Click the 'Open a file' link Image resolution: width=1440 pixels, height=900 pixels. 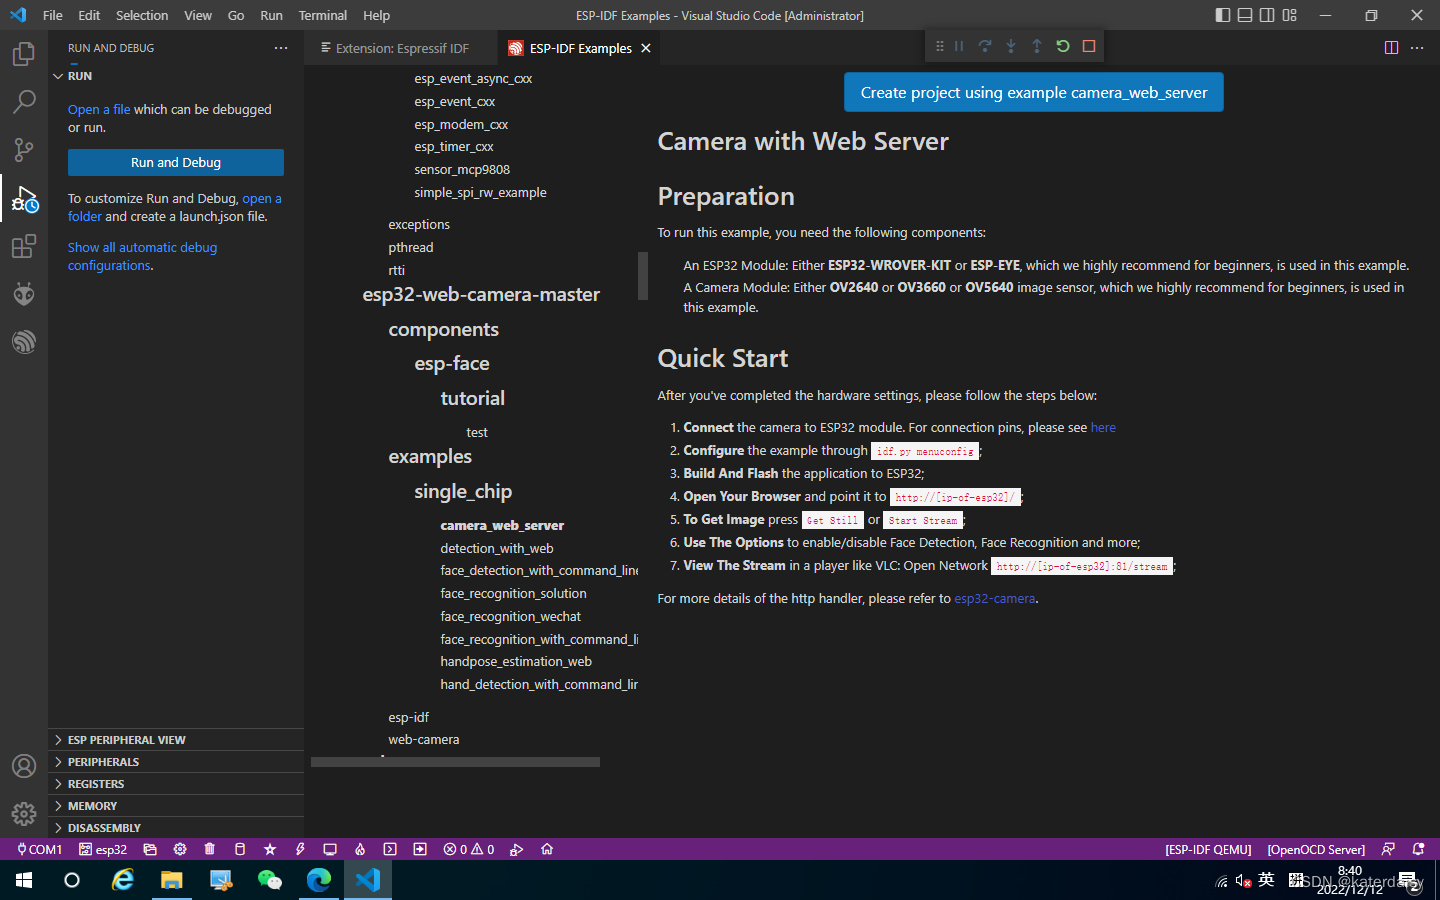pyautogui.click(x=99, y=110)
